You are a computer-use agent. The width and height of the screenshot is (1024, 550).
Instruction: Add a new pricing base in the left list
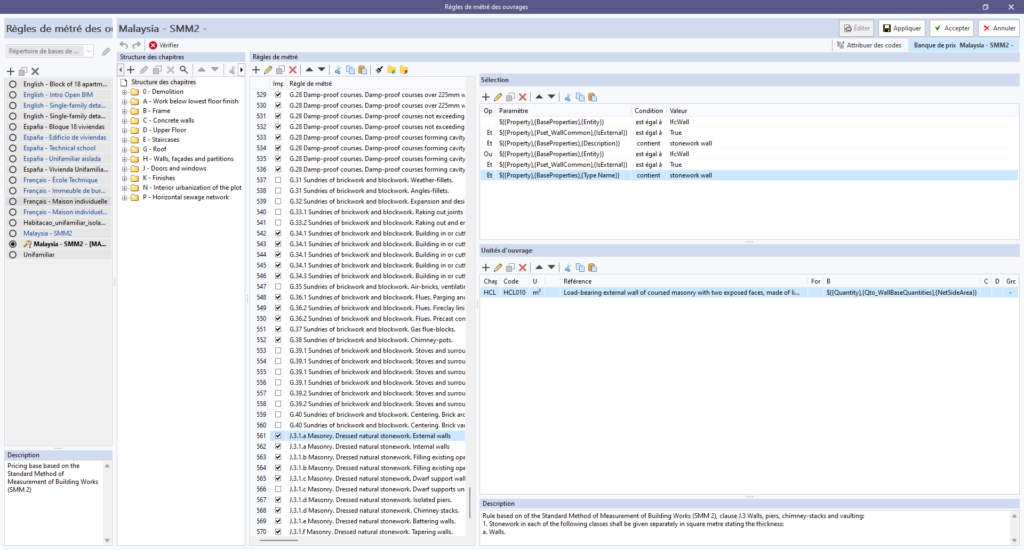click(x=10, y=71)
